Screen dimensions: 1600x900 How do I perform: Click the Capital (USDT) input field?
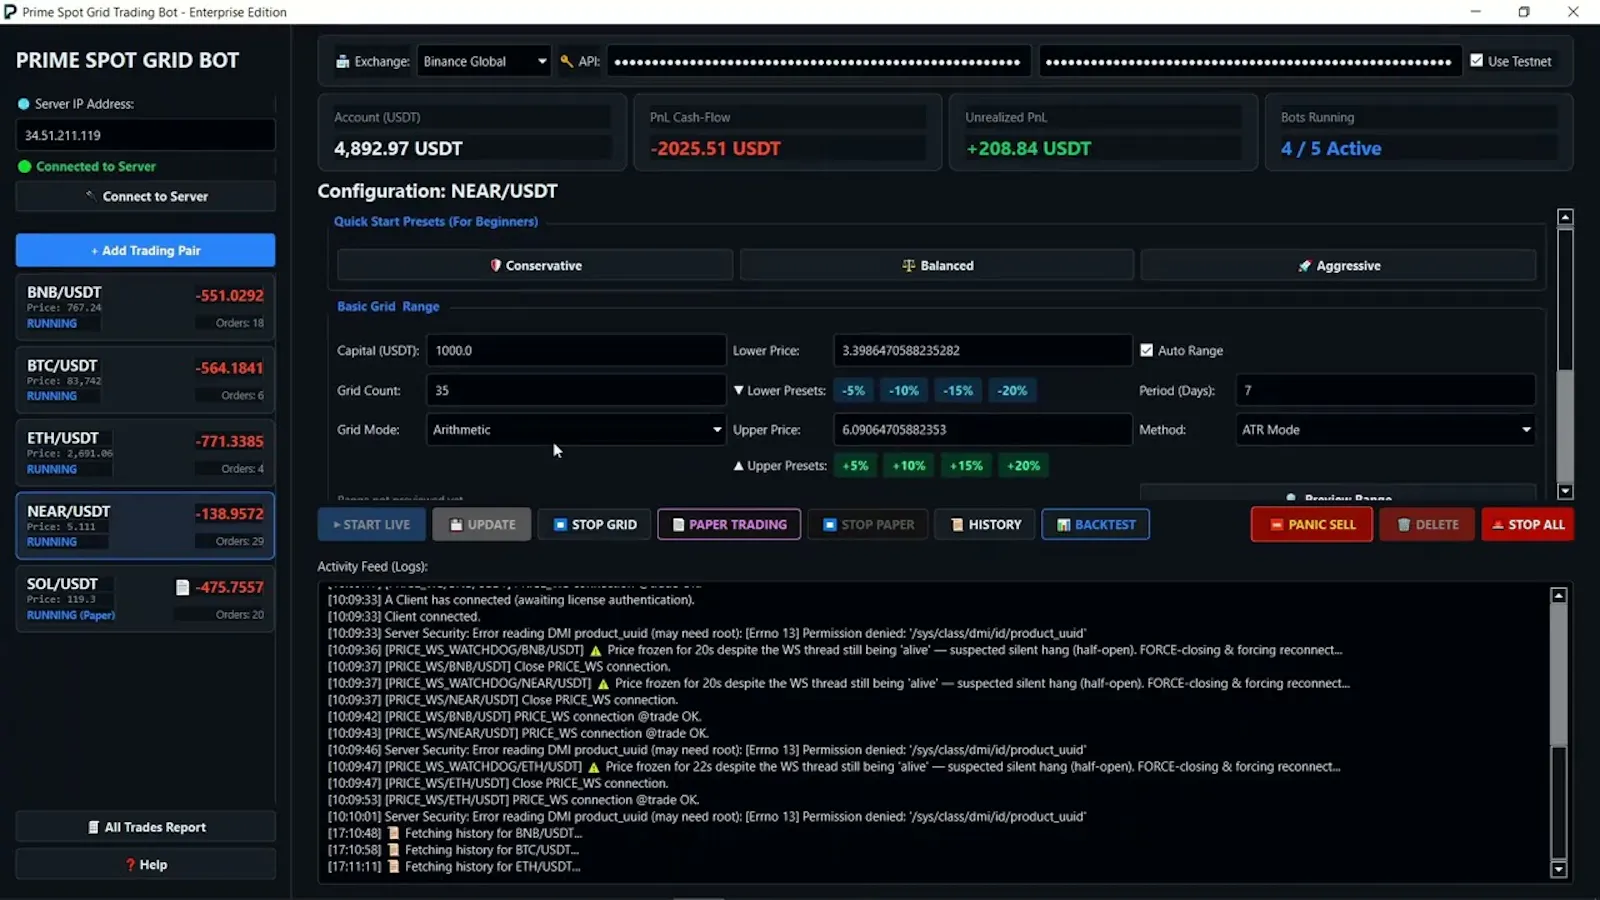click(576, 350)
